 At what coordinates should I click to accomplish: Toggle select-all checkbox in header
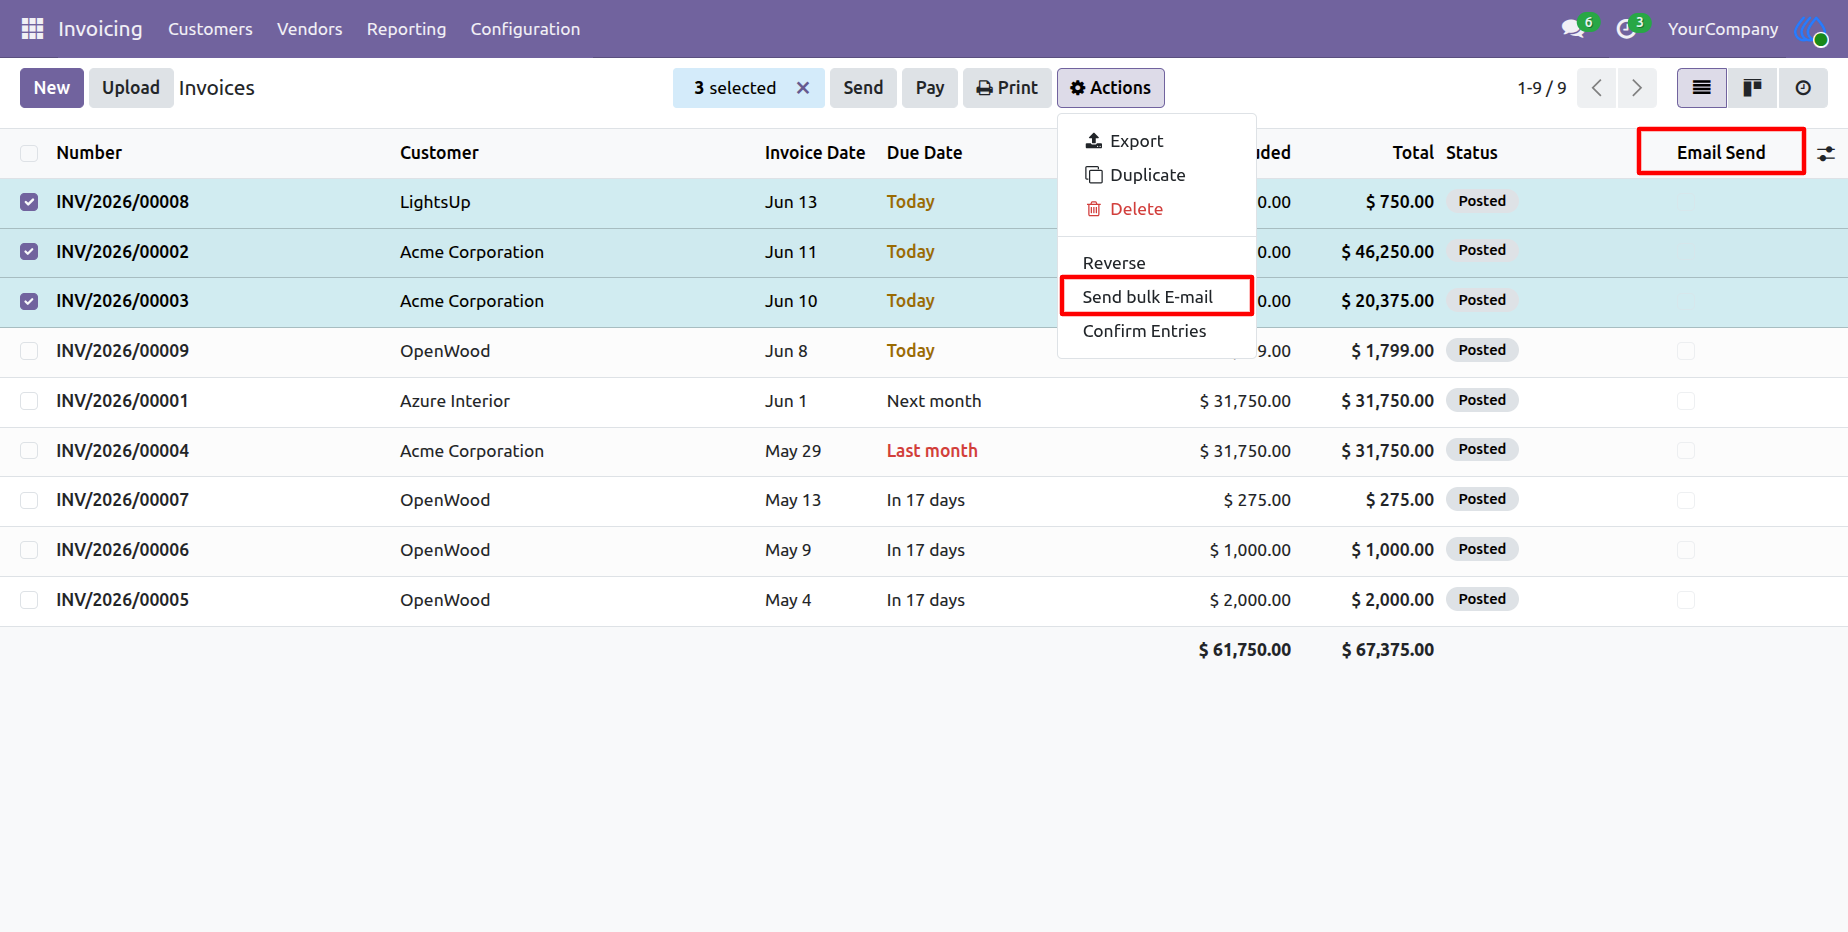(29, 153)
